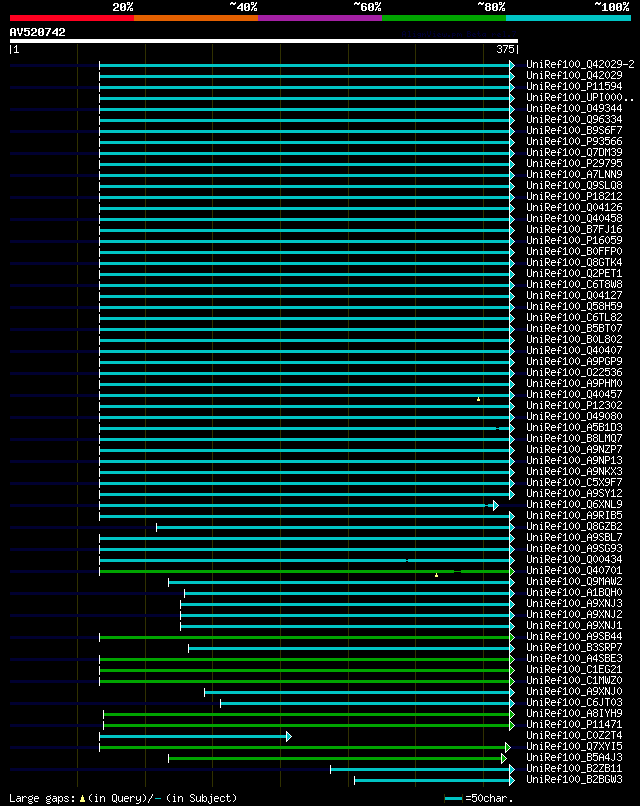The width and height of the screenshot is (640, 806).
Task: Click yellow query gap marker in Q40457 row
Action: (479, 399)
